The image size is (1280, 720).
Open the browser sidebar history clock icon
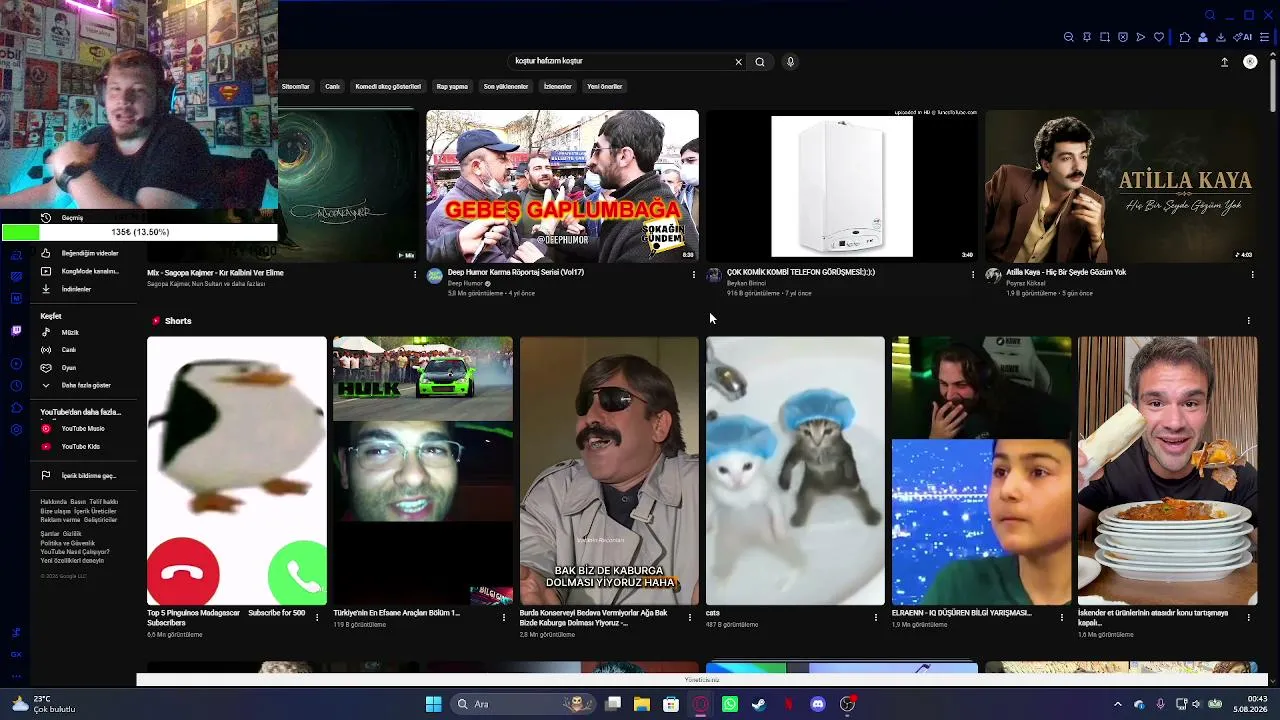(16, 386)
